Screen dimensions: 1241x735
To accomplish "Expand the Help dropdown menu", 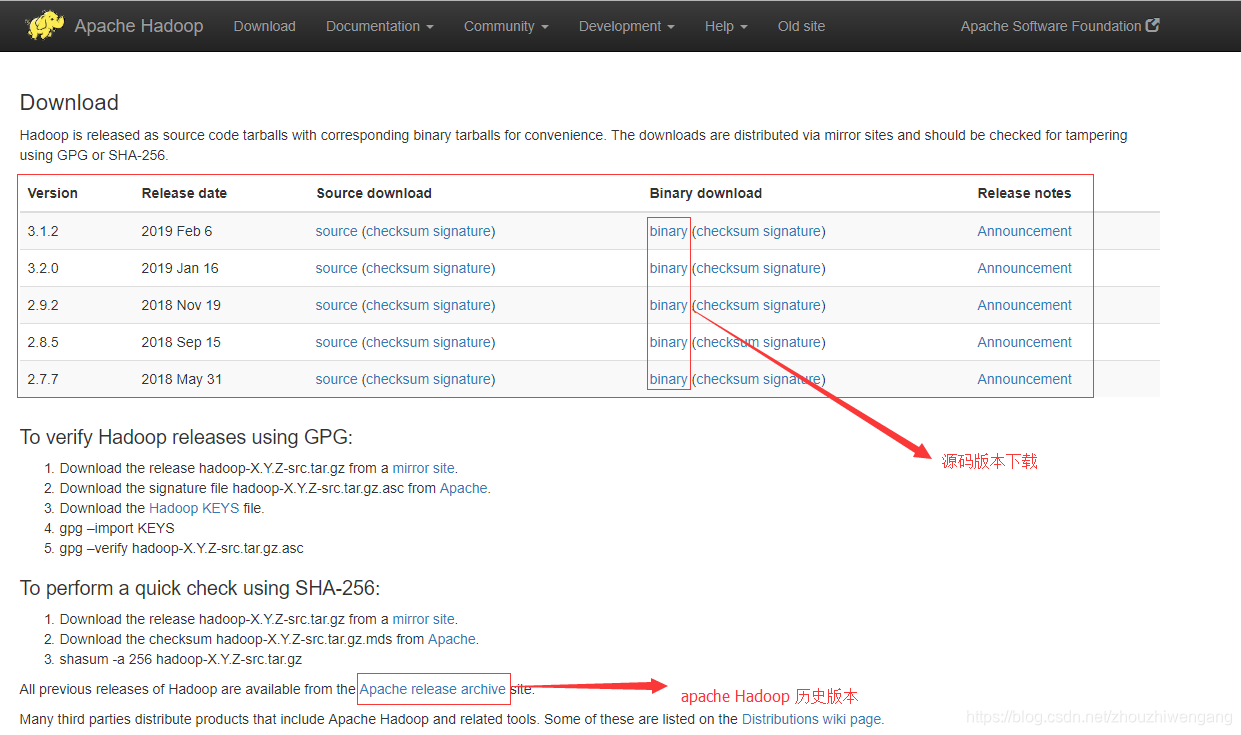I will pos(726,26).
